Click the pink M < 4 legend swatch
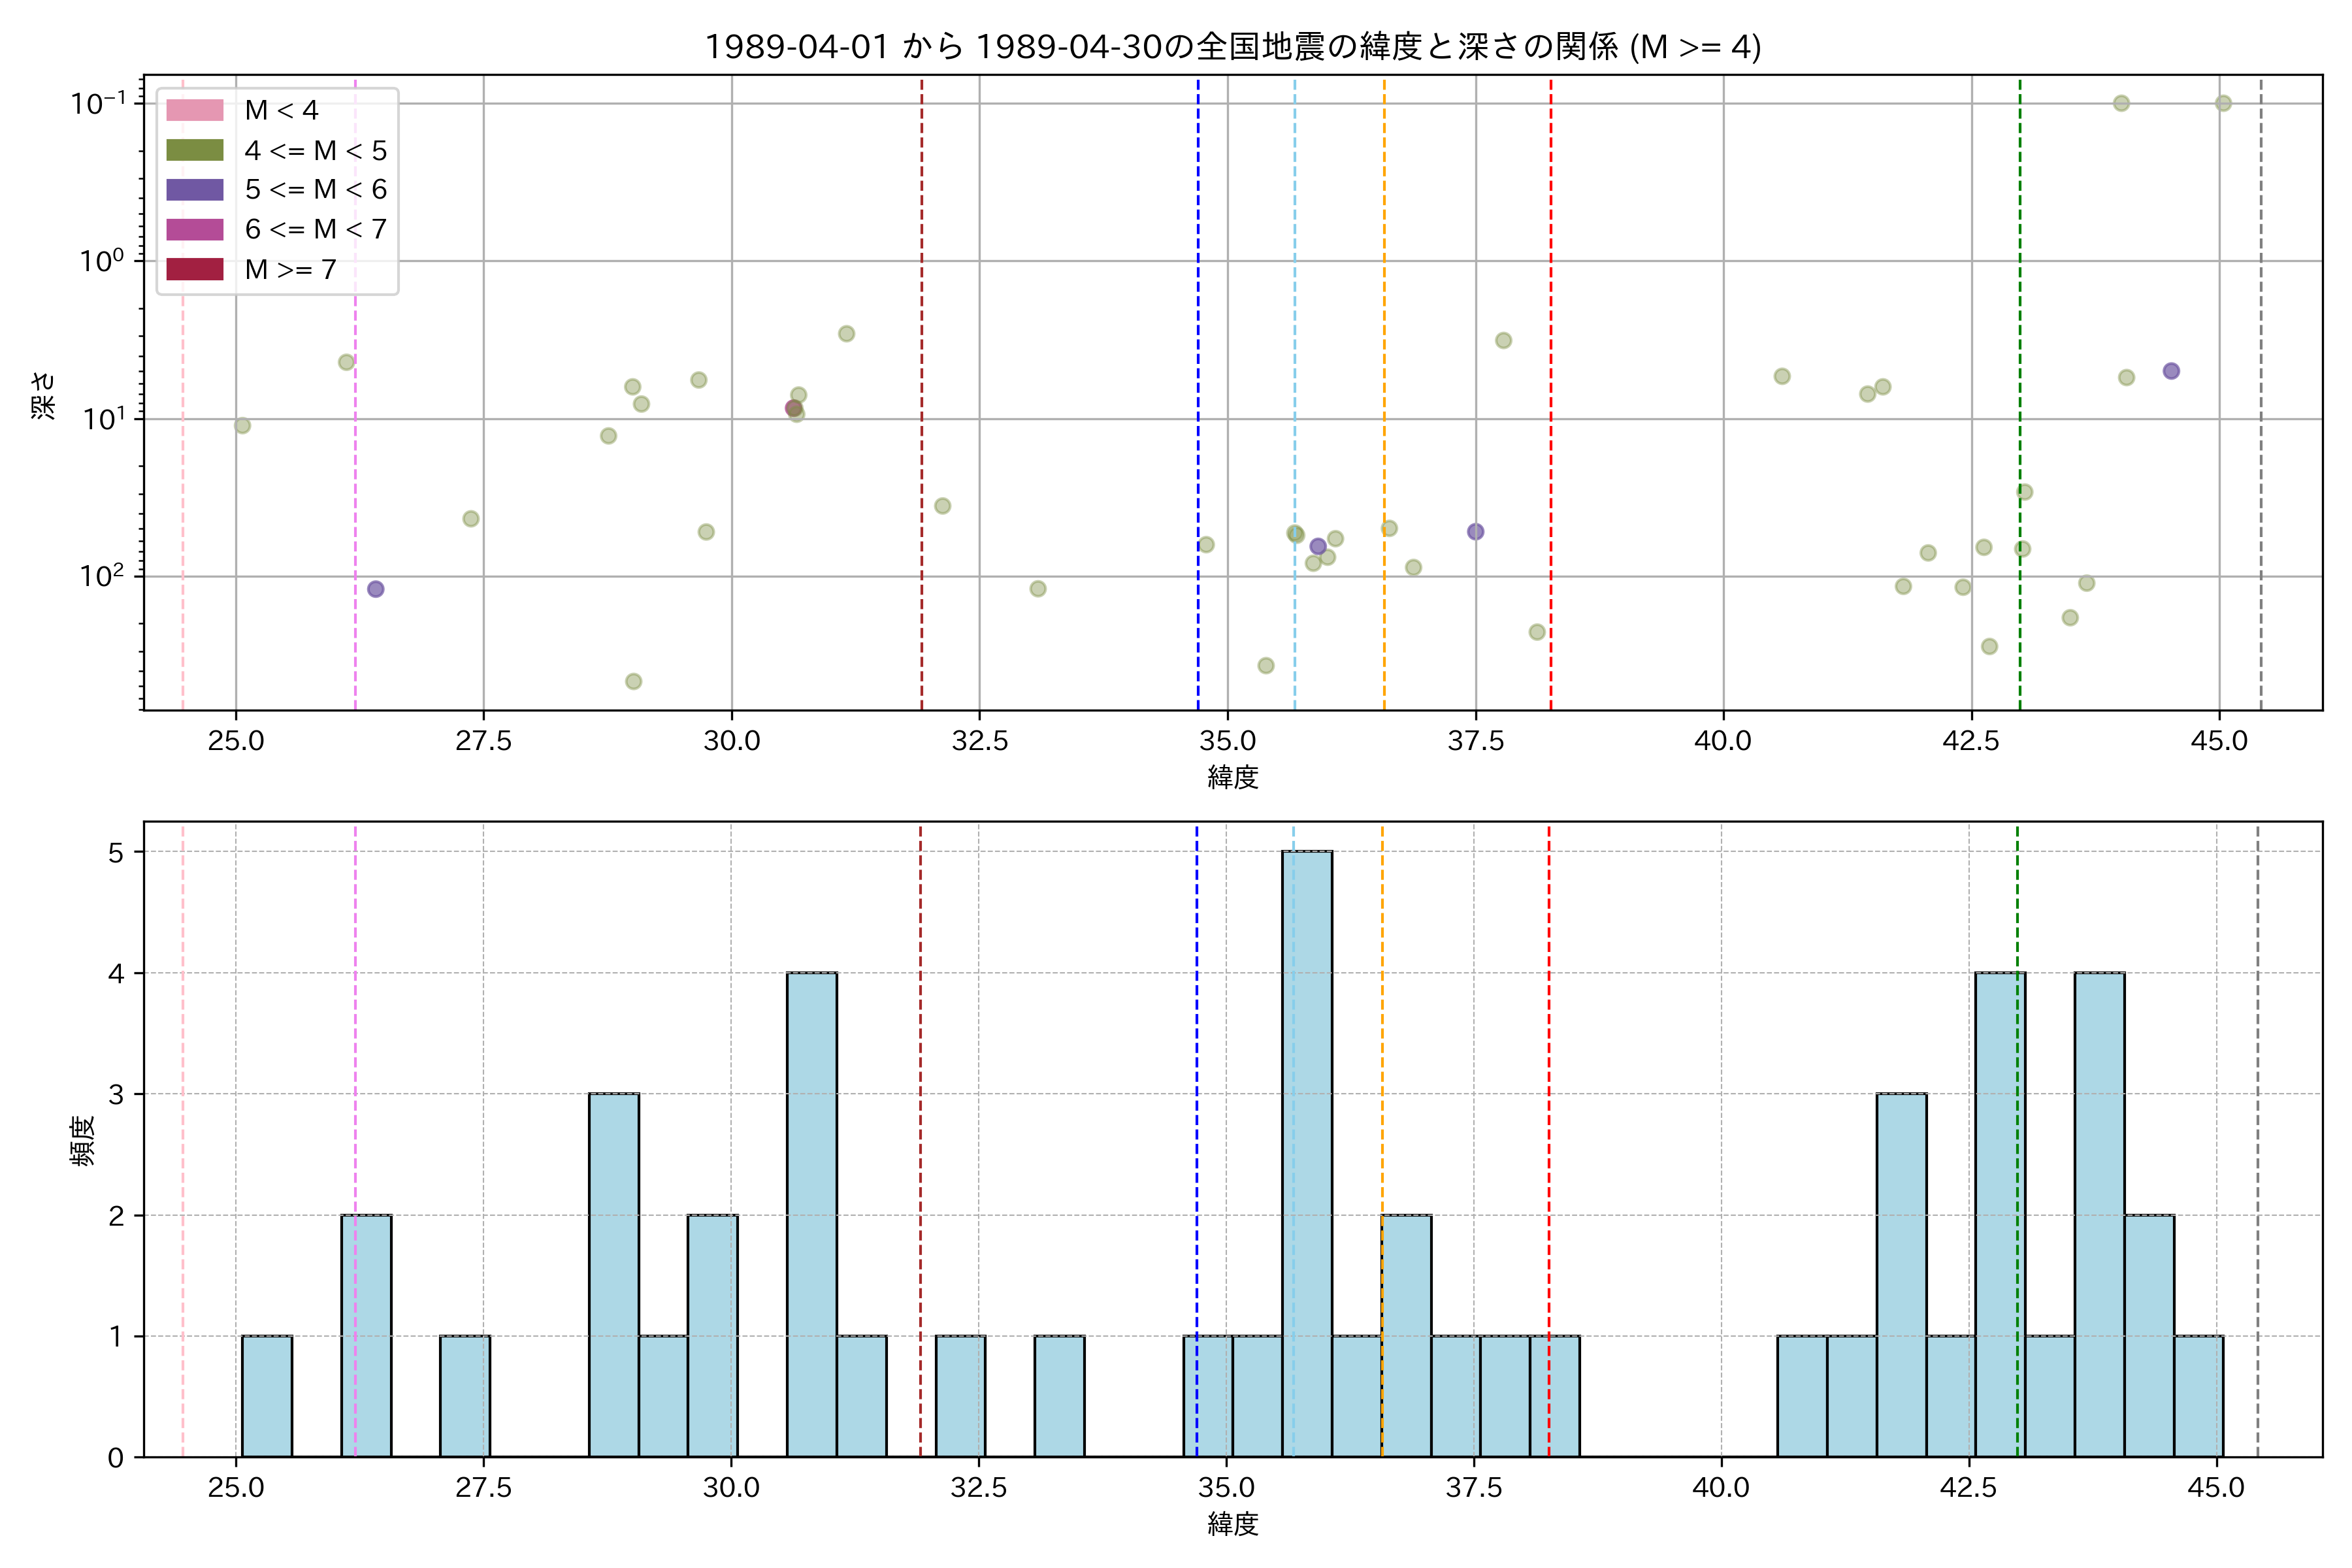 click(x=195, y=110)
